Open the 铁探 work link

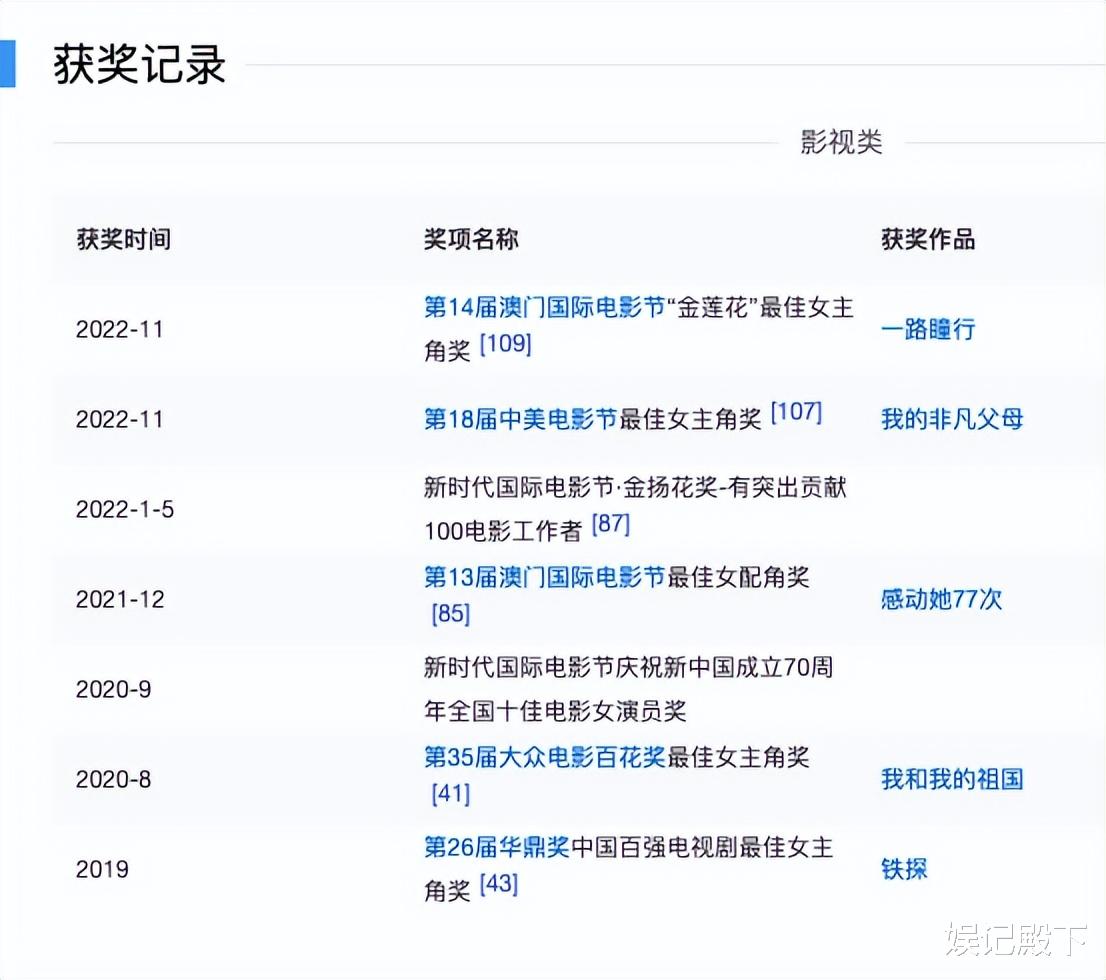pyautogui.click(x=904, y=869)
